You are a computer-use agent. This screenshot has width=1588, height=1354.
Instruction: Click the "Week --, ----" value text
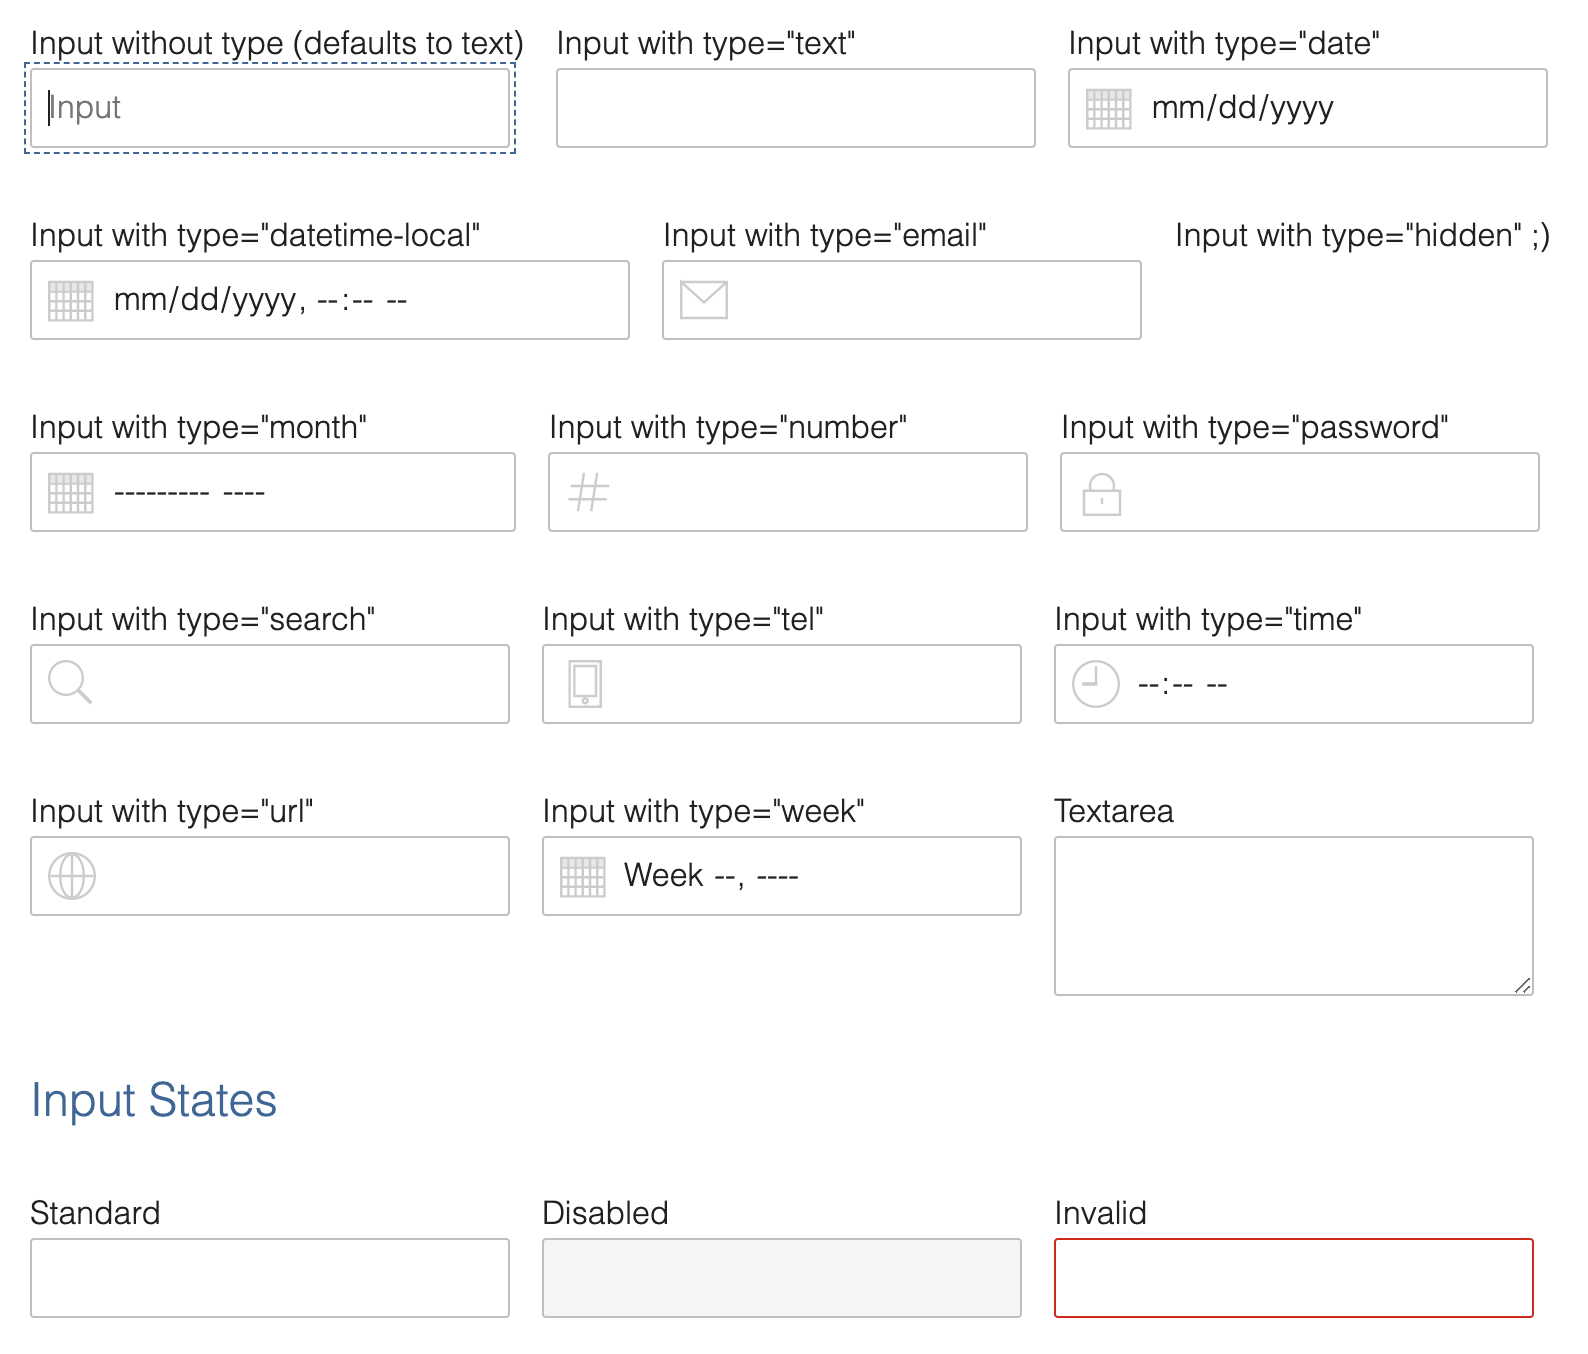[710, 876]
